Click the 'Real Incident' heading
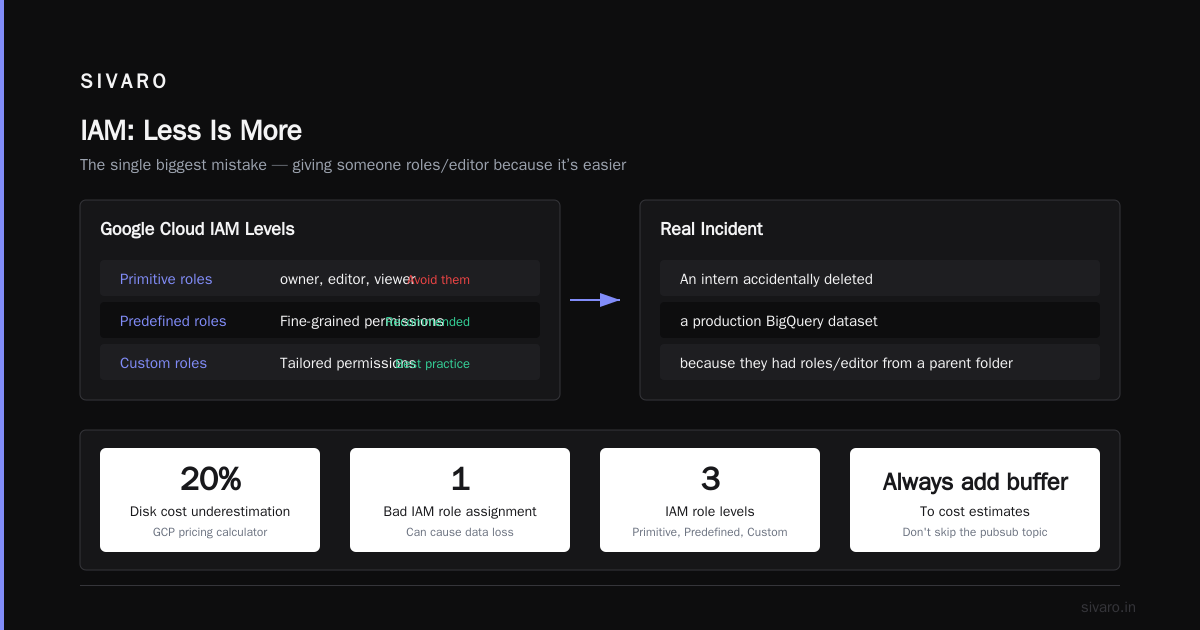Screen dimensions: 1200x630 [x=711, y=229]
